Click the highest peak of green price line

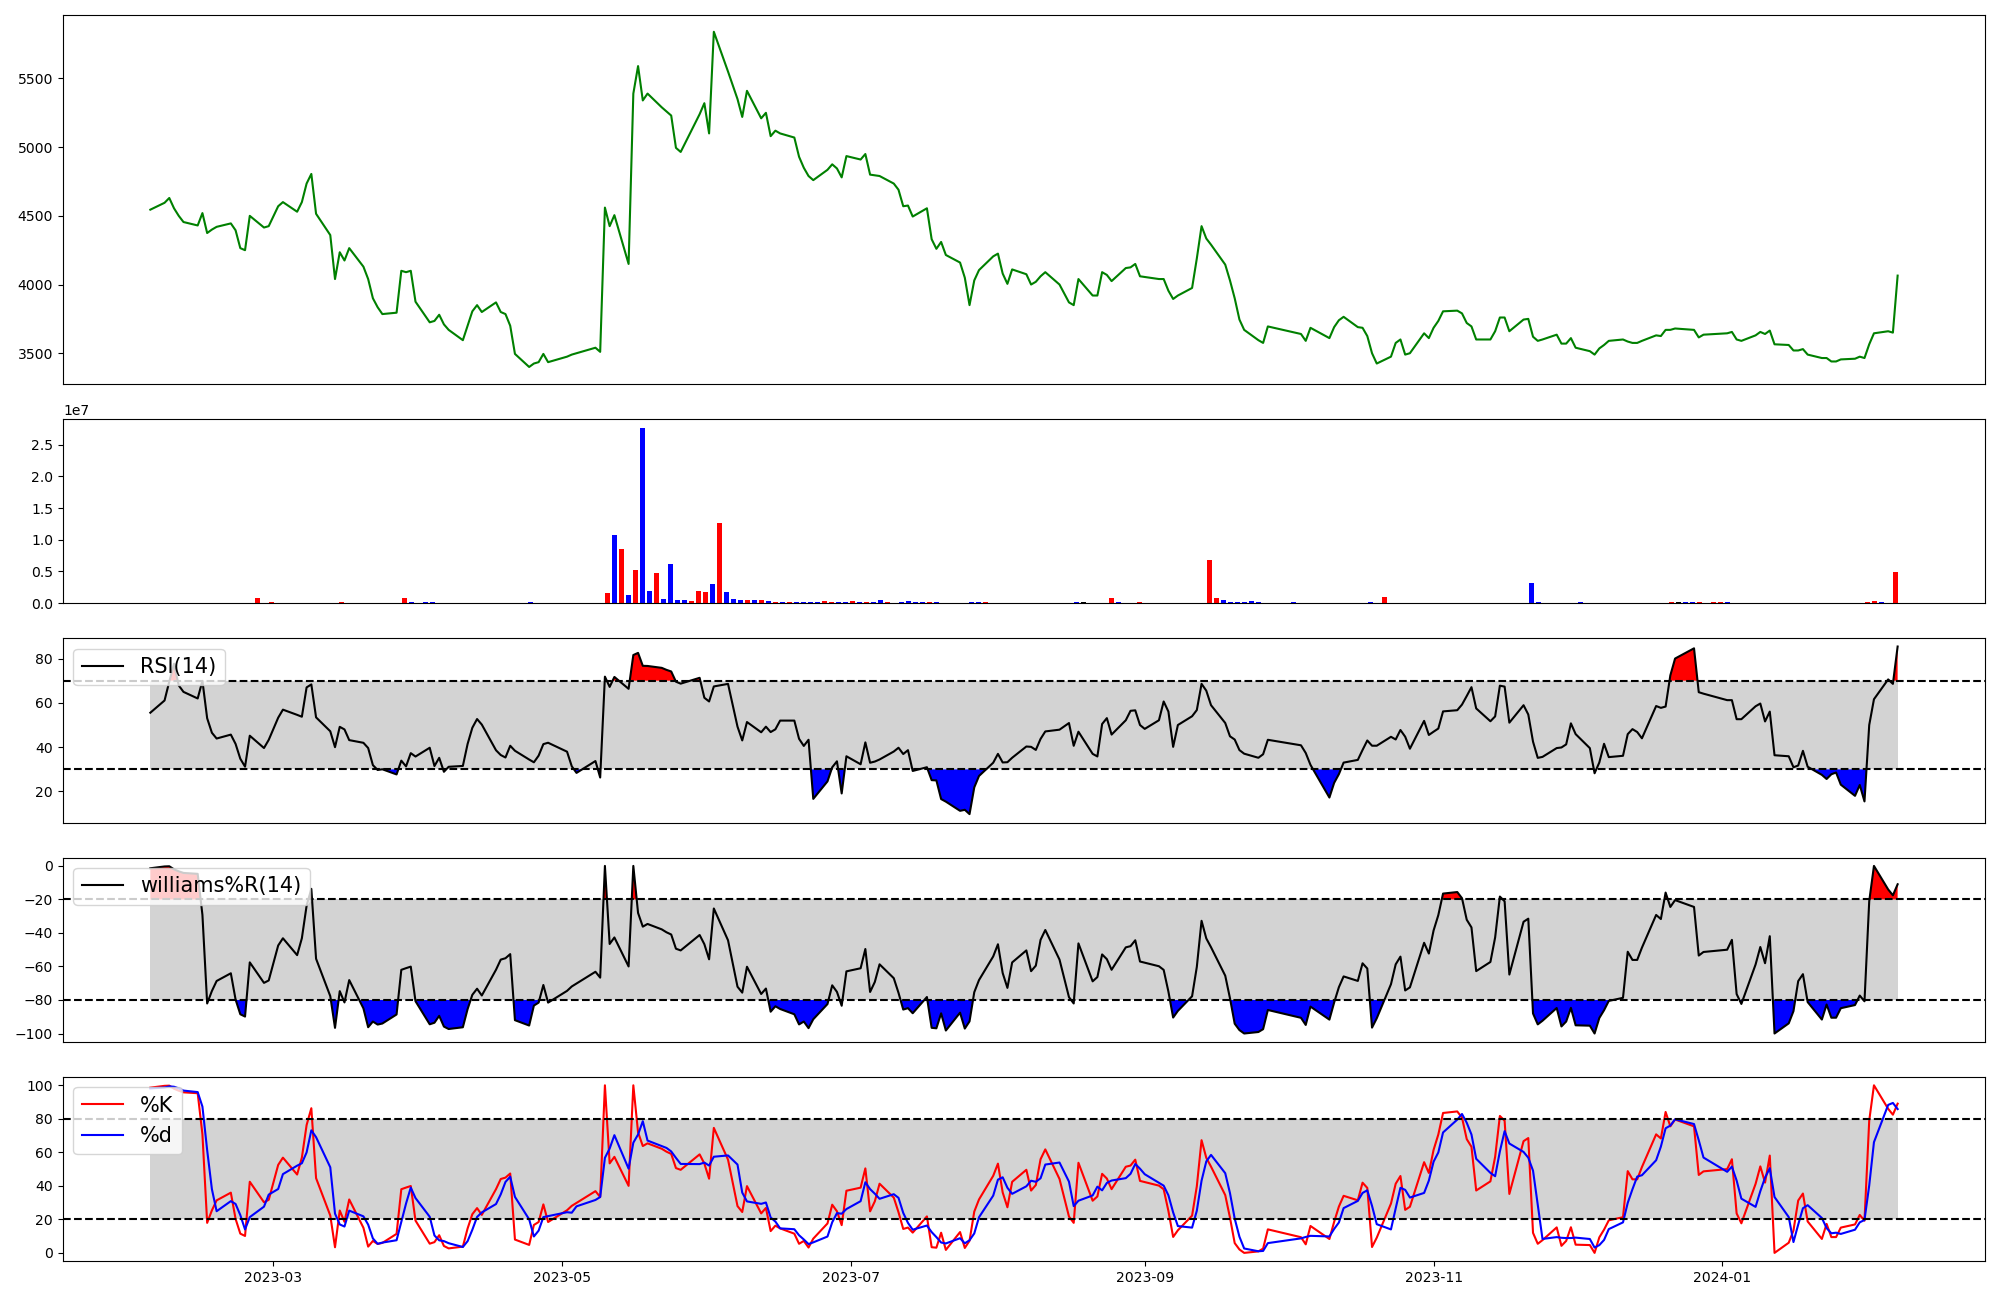713,33
